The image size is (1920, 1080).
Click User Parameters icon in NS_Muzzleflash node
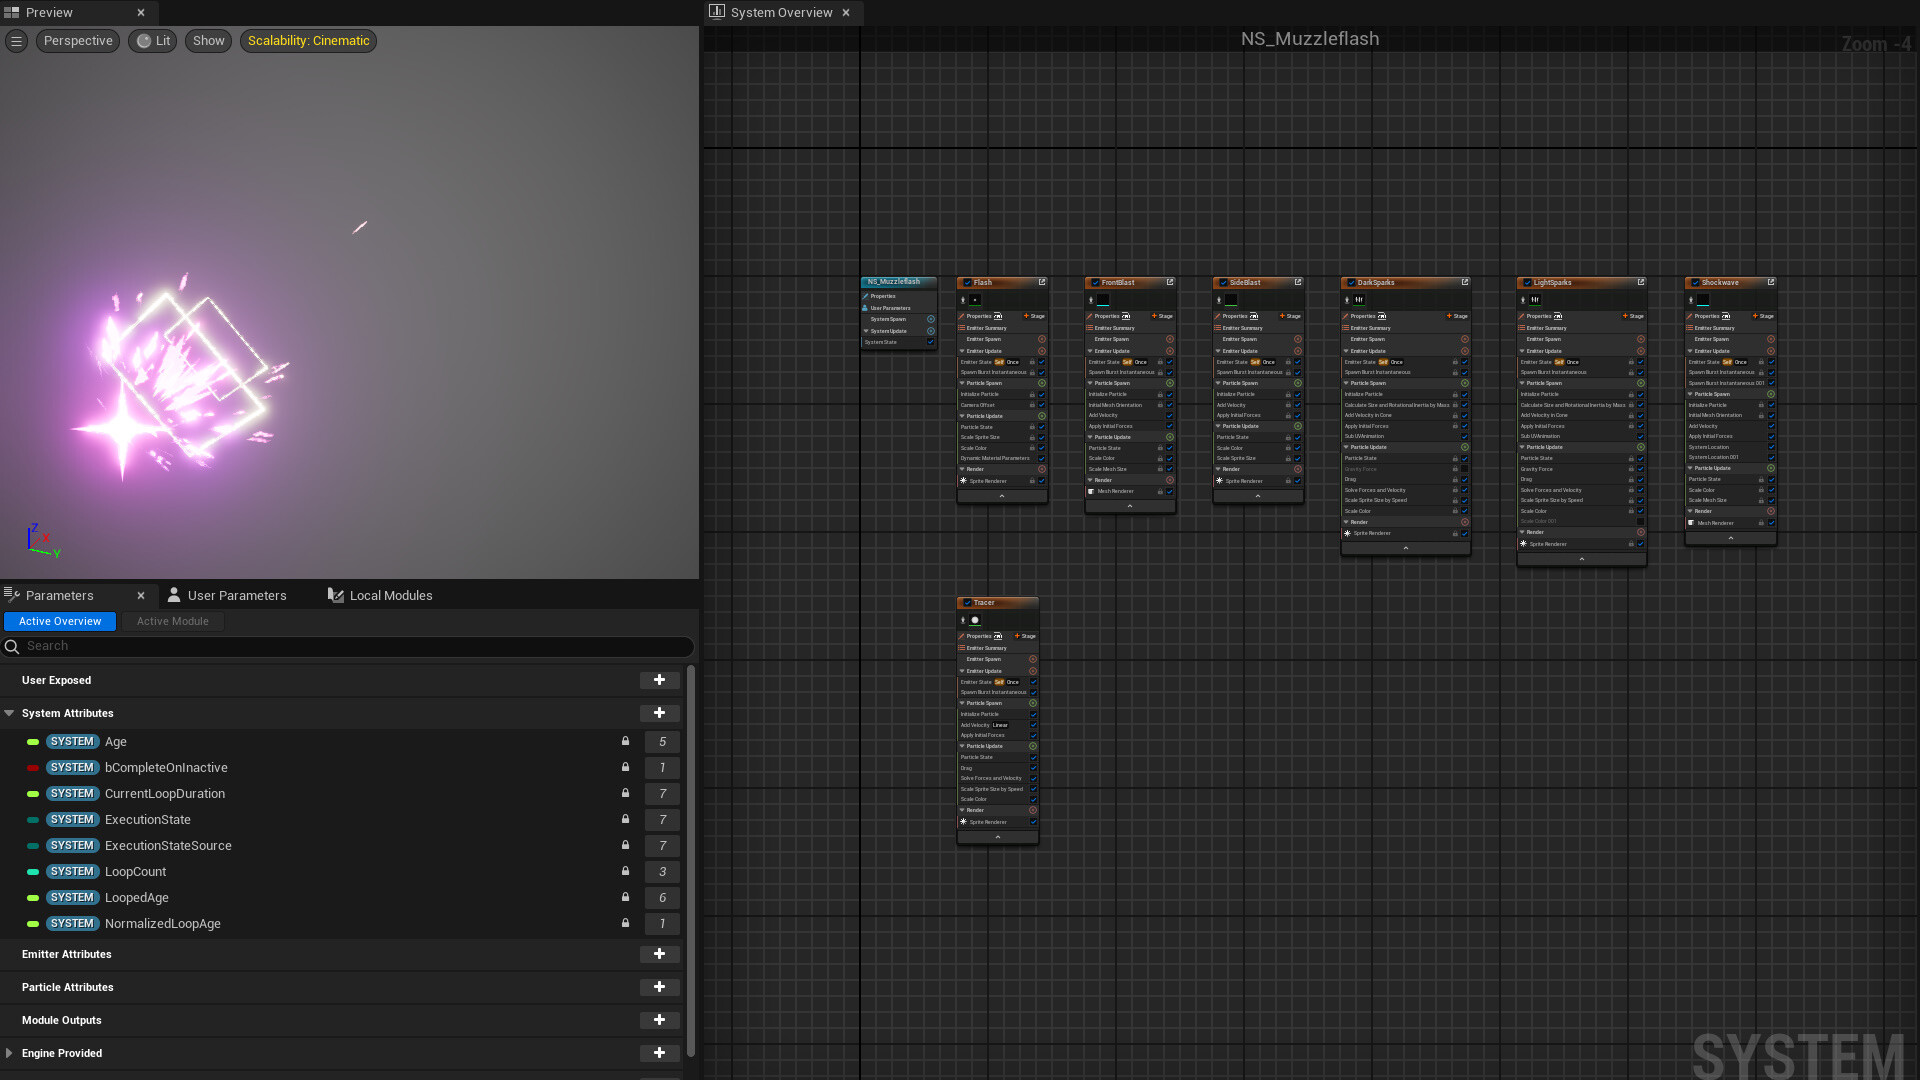pos(866,308)
